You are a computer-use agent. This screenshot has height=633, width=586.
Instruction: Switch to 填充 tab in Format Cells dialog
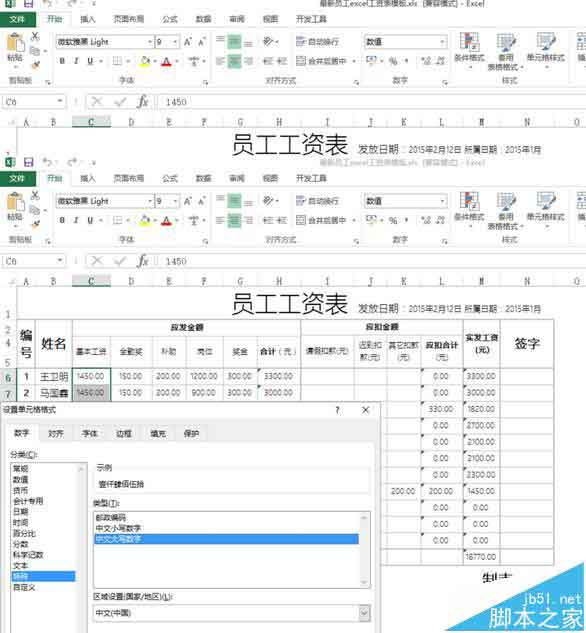[158, 434]
